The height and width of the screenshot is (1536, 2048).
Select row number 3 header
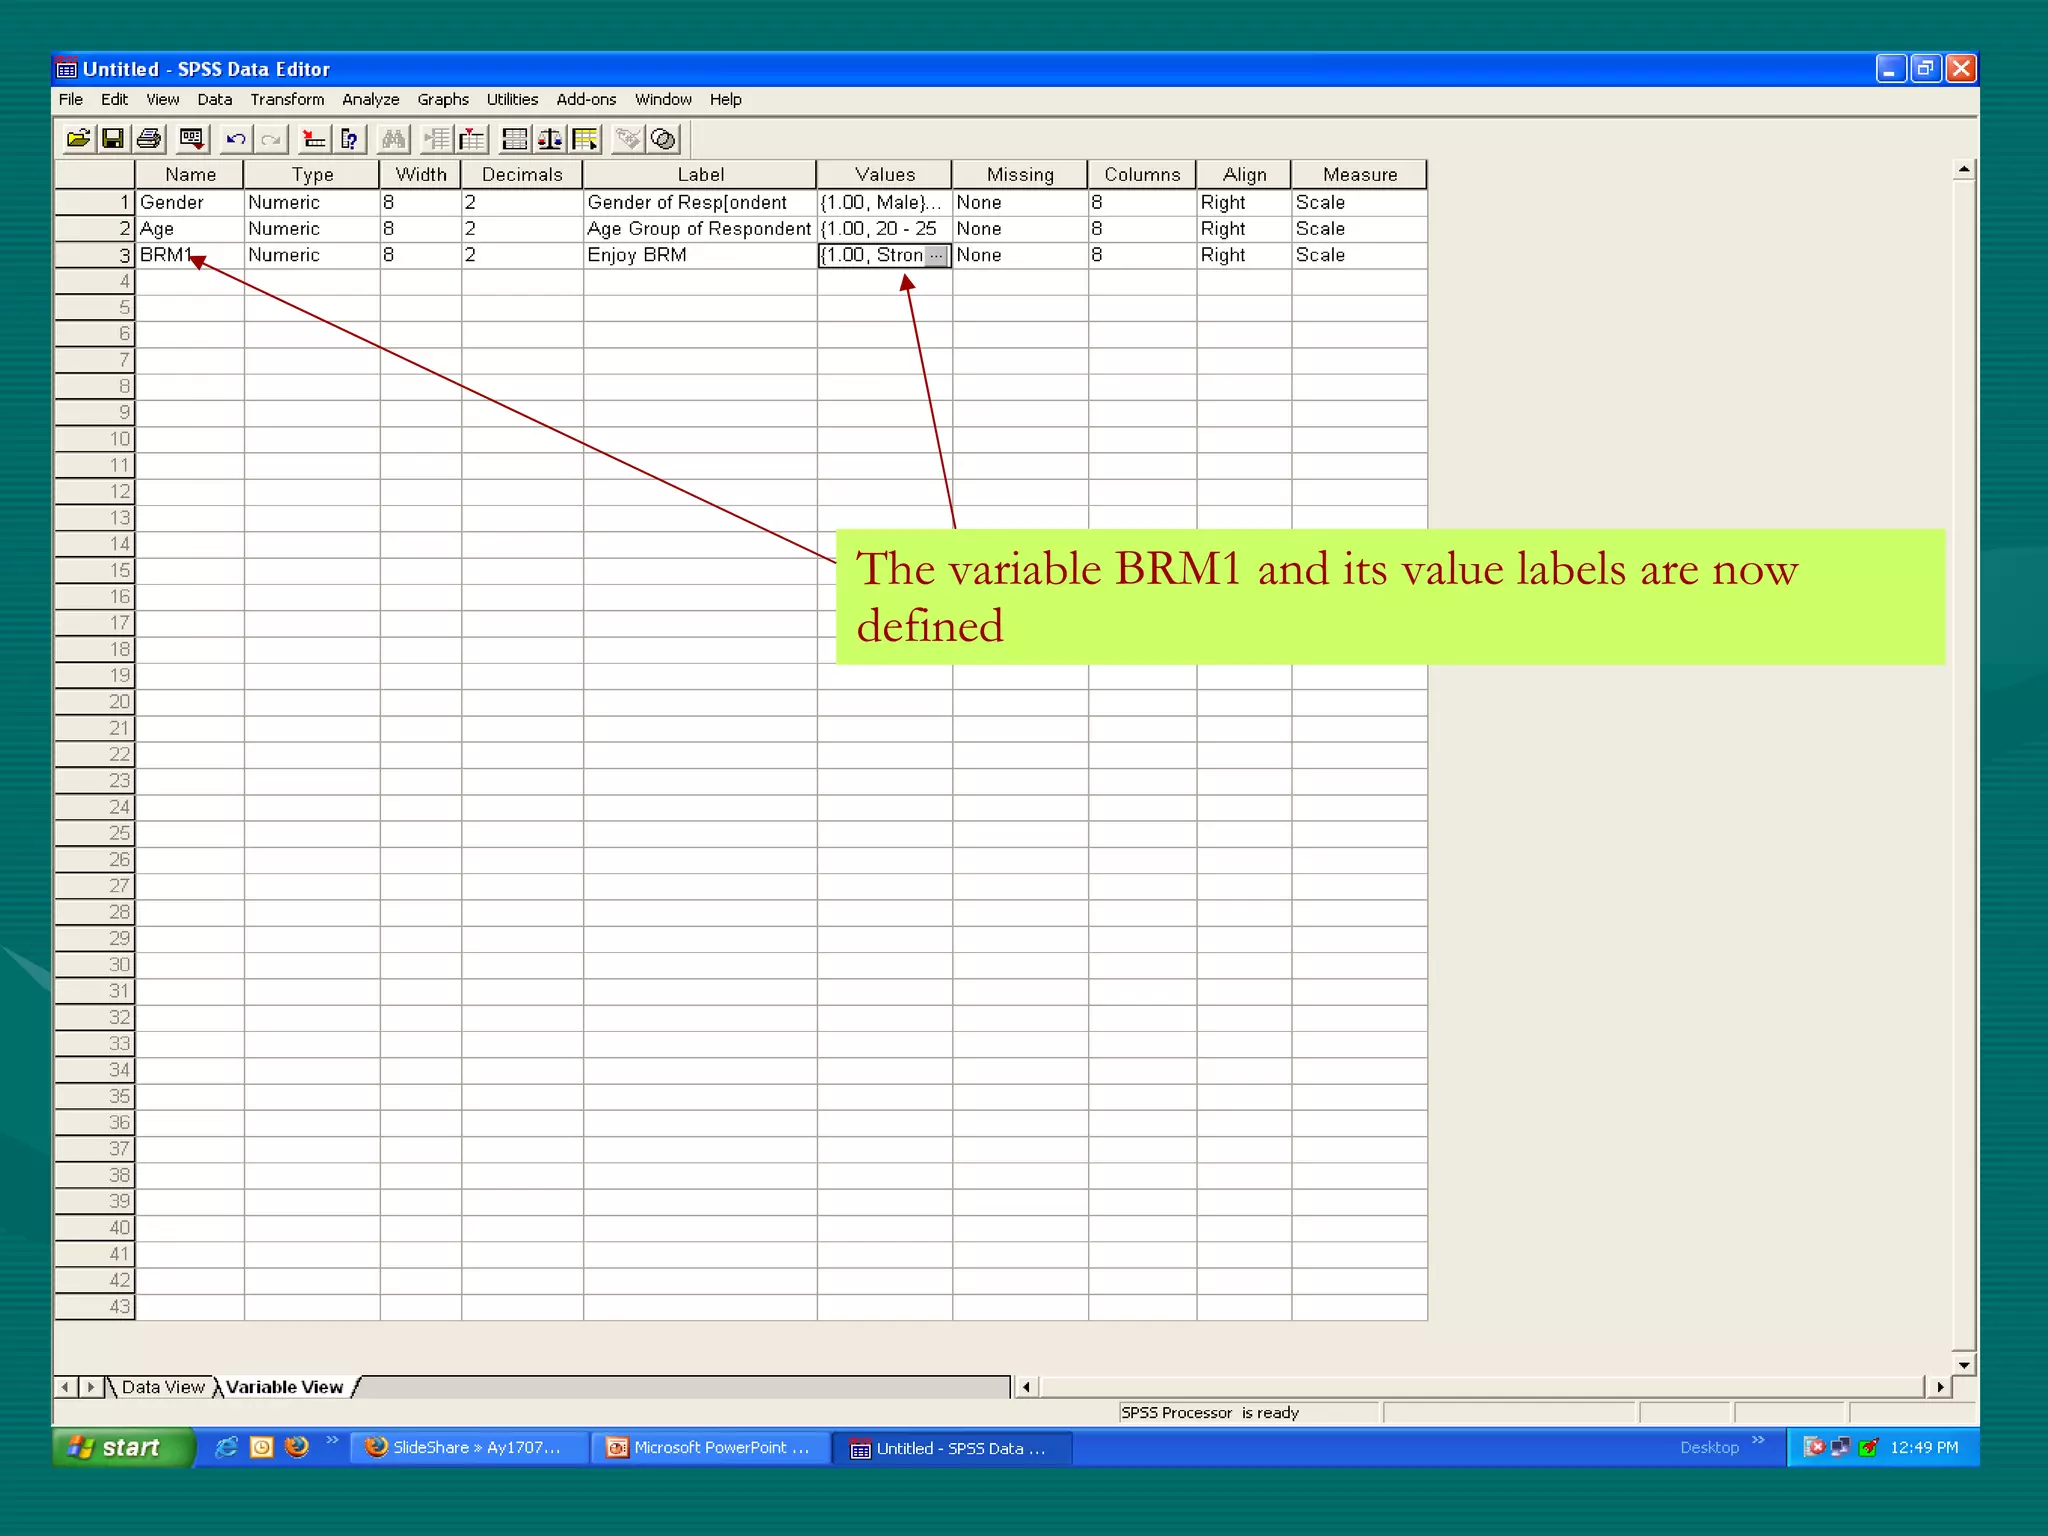click(95, 255)
